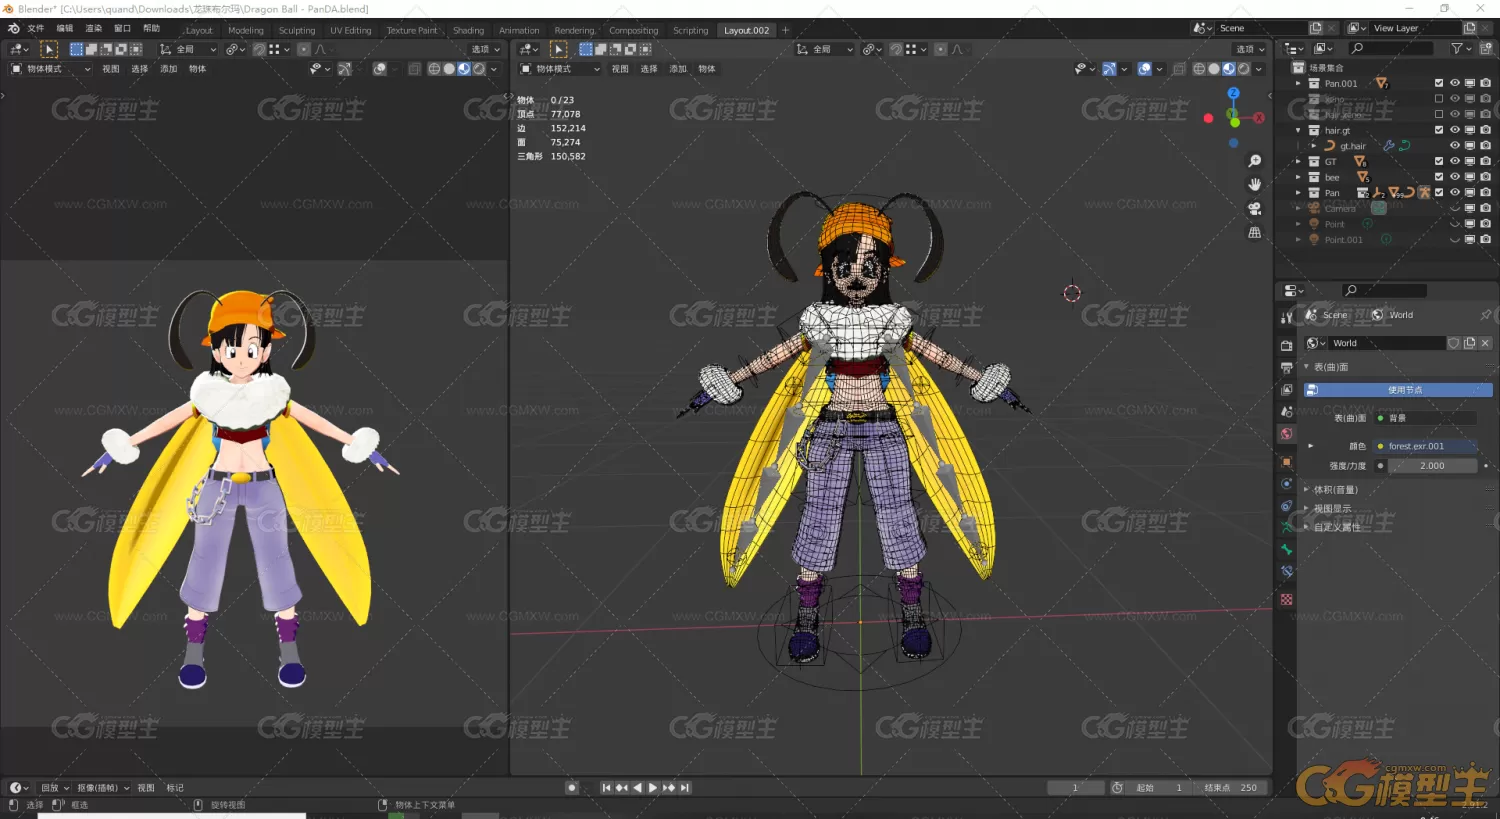This screenshot has height=819, width=1500.
Task: Open the Output properties tab icon
Action: tap(1286, 368)
